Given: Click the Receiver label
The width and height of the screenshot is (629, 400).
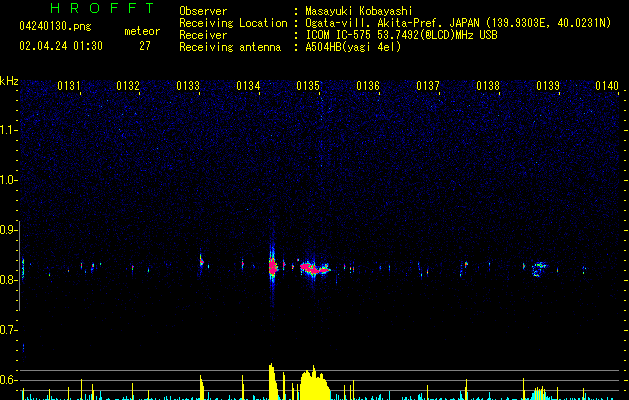Looking at the screenshot, I should point(203,35).
